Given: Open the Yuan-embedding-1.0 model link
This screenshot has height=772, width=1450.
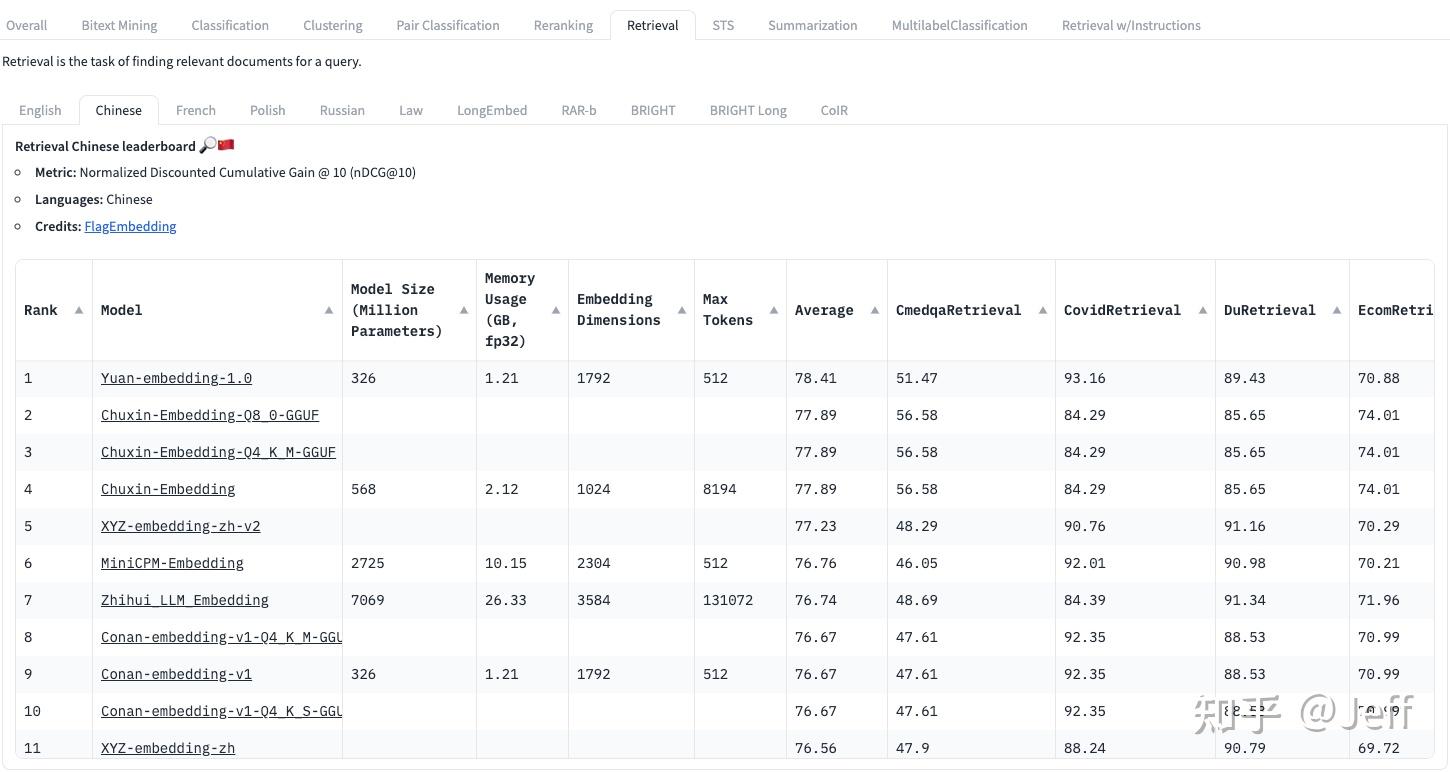Looking at the screenshot, I should pos(176,378).
